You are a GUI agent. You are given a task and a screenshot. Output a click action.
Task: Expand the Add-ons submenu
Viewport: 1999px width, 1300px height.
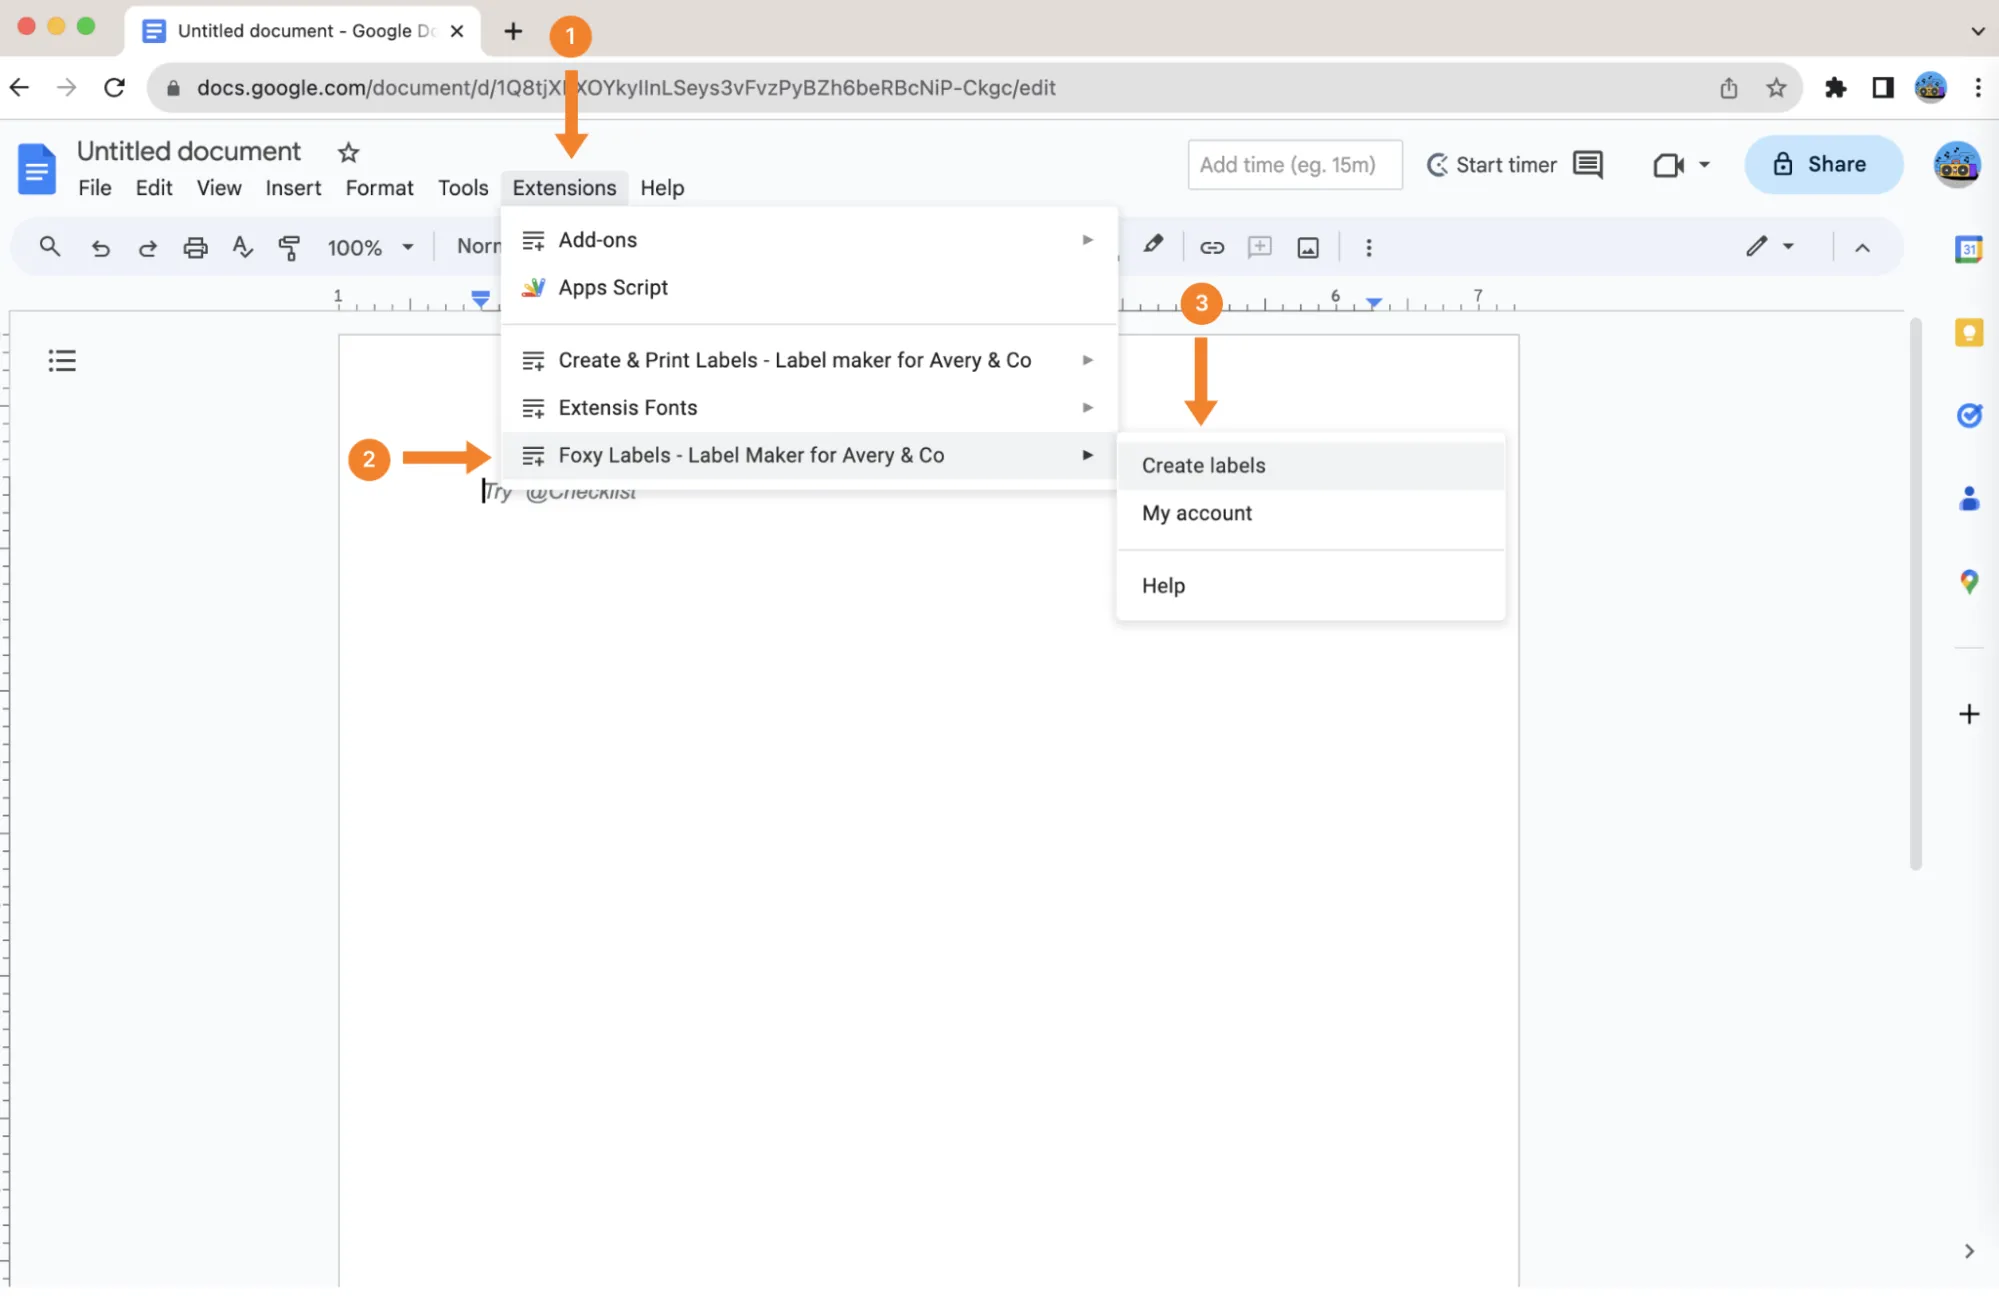click(x=808, y=240)
